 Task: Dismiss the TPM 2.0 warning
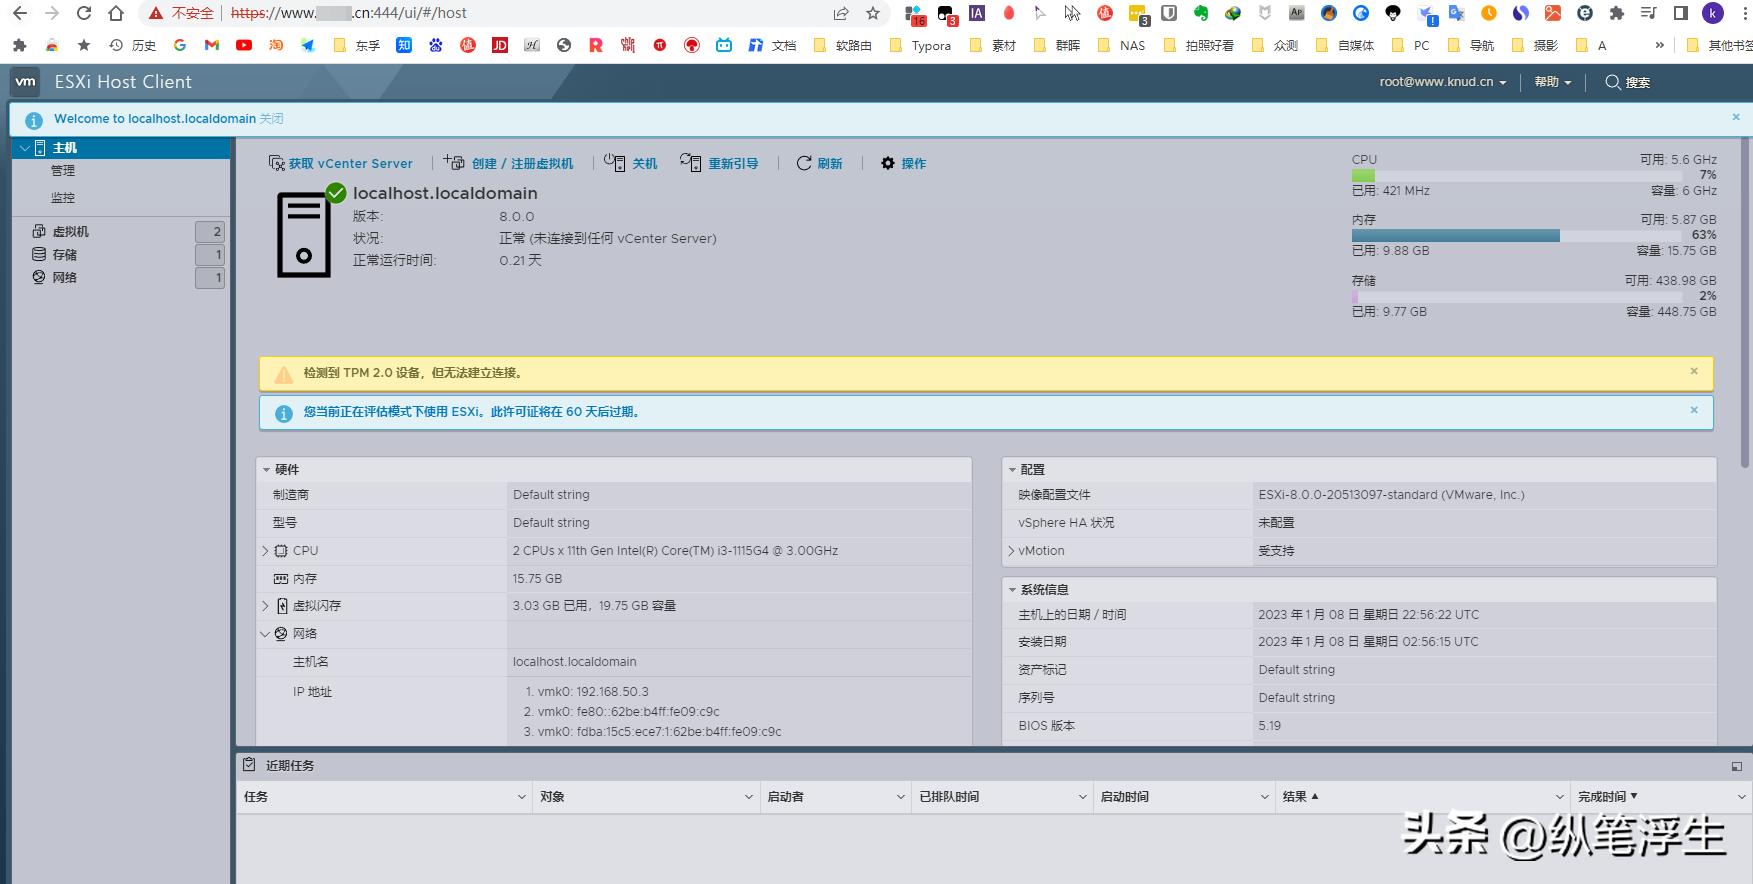[1694, 371]
